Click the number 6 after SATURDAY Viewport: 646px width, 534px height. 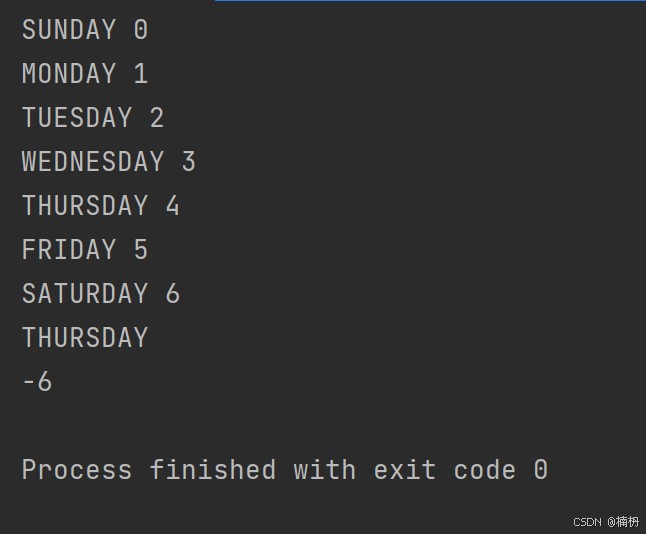(x=173, y=294)
